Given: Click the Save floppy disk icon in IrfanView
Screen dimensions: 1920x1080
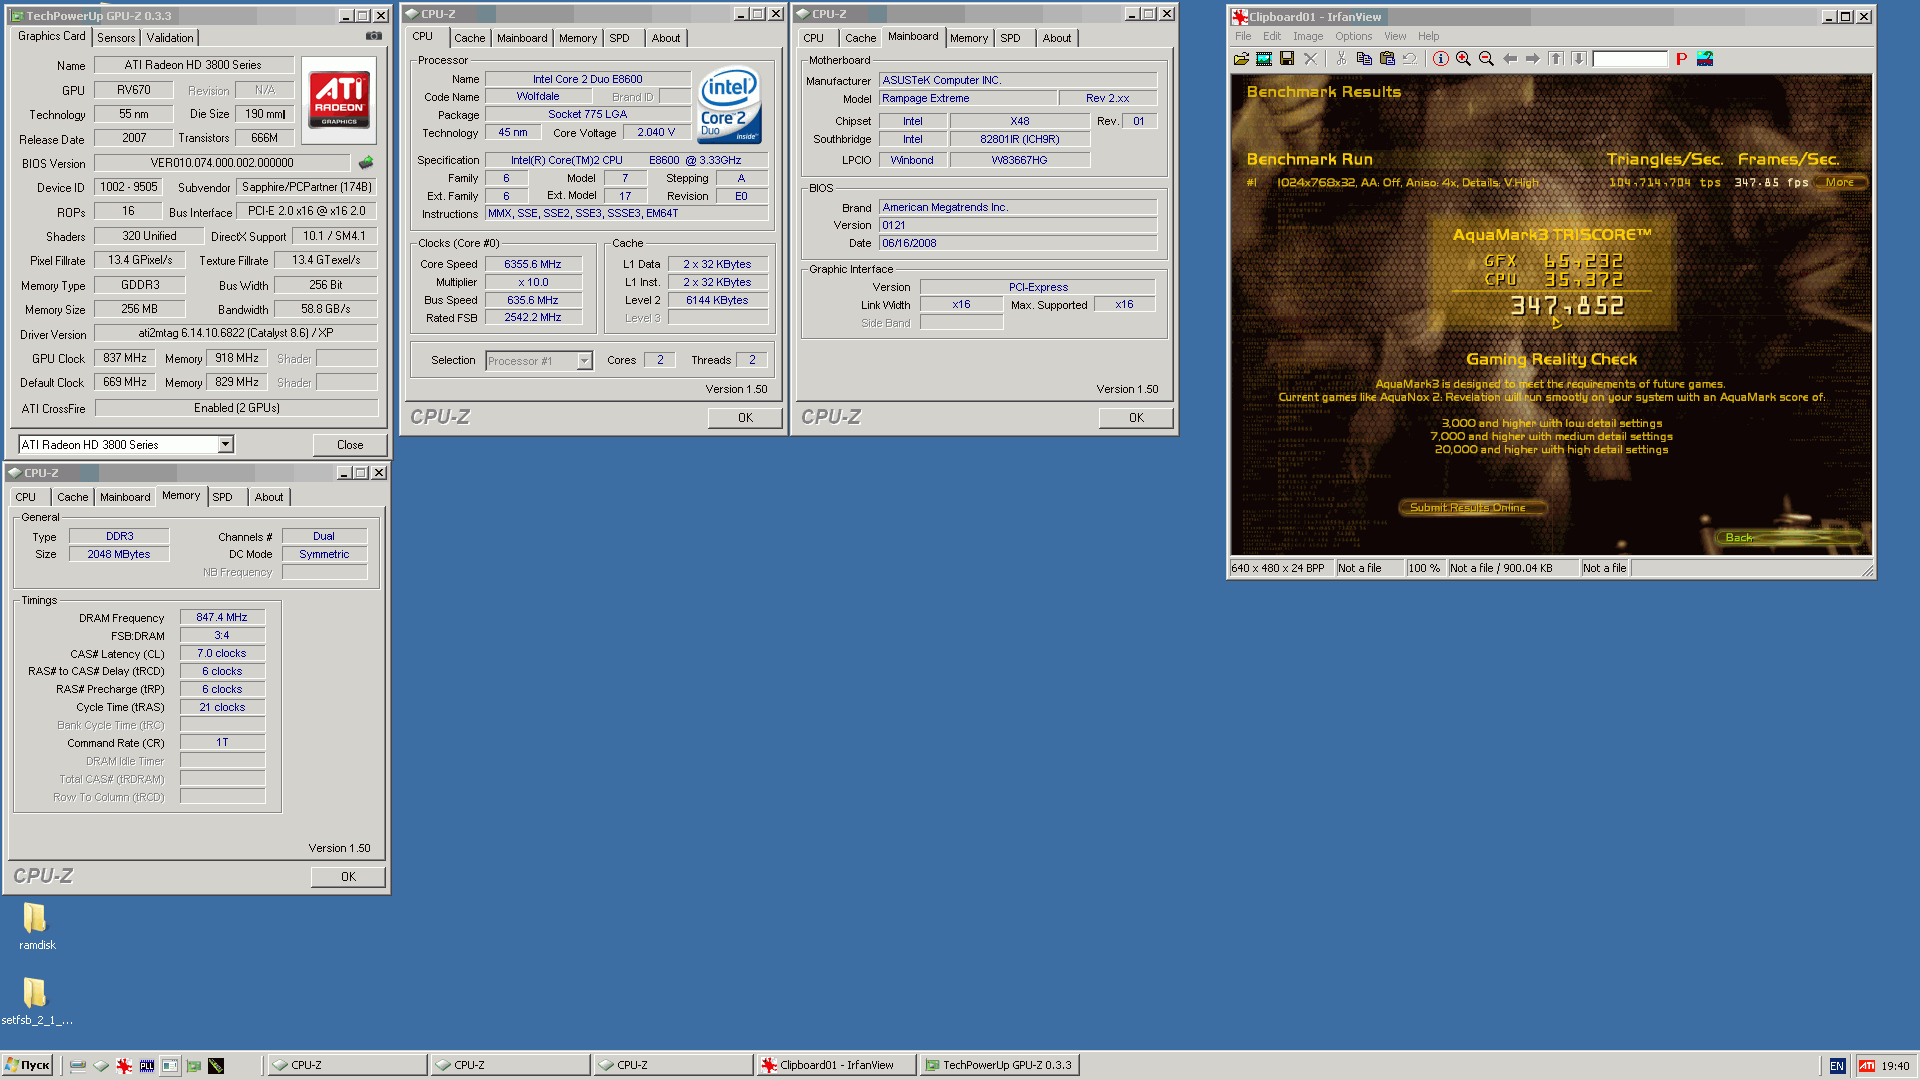Looking at the screenshot, I should 1287,59.
